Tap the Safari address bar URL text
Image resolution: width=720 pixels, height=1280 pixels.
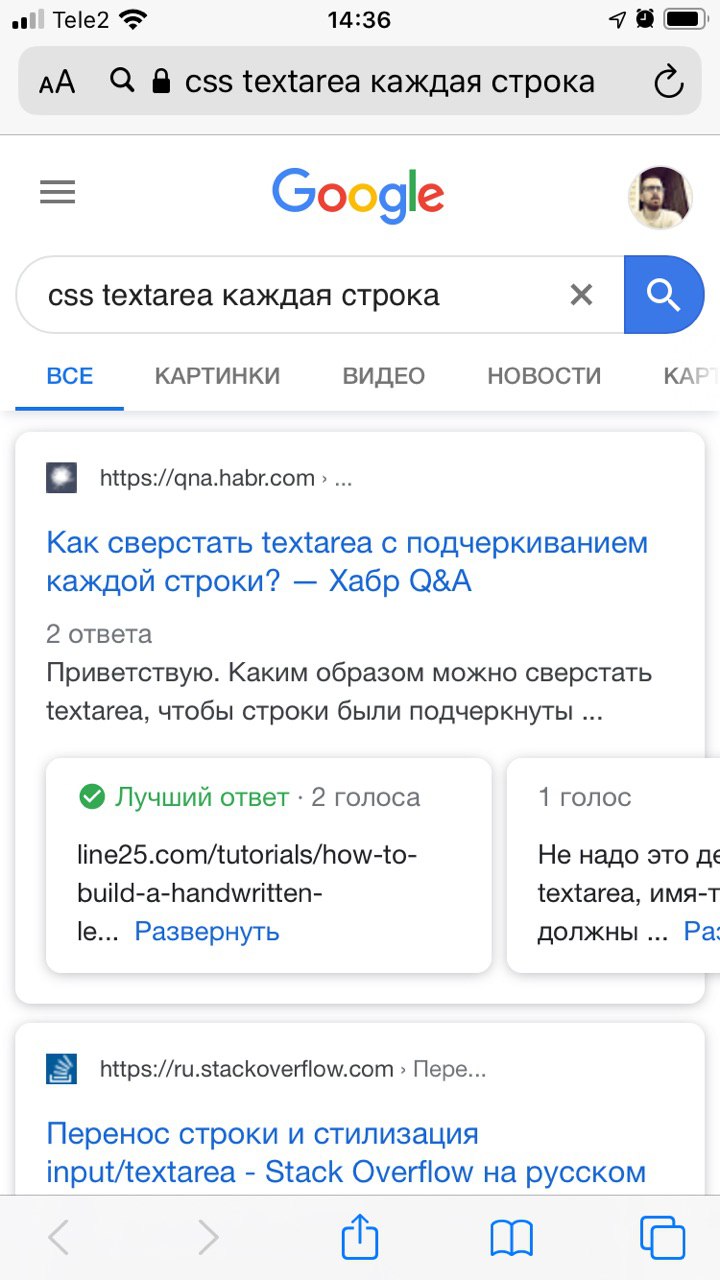(390, 82)
